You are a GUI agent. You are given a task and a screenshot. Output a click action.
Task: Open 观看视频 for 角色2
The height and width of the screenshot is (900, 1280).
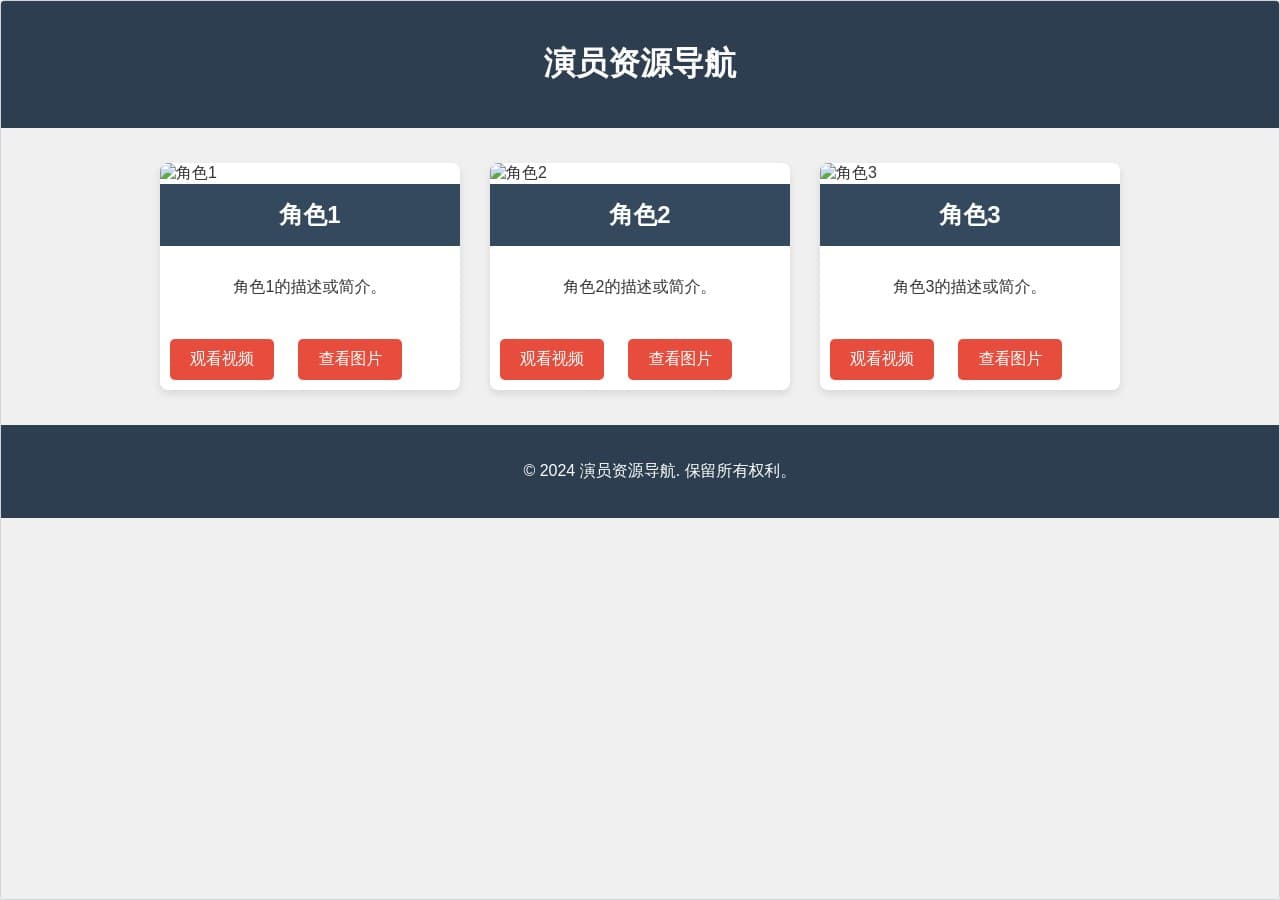(552, 359)
